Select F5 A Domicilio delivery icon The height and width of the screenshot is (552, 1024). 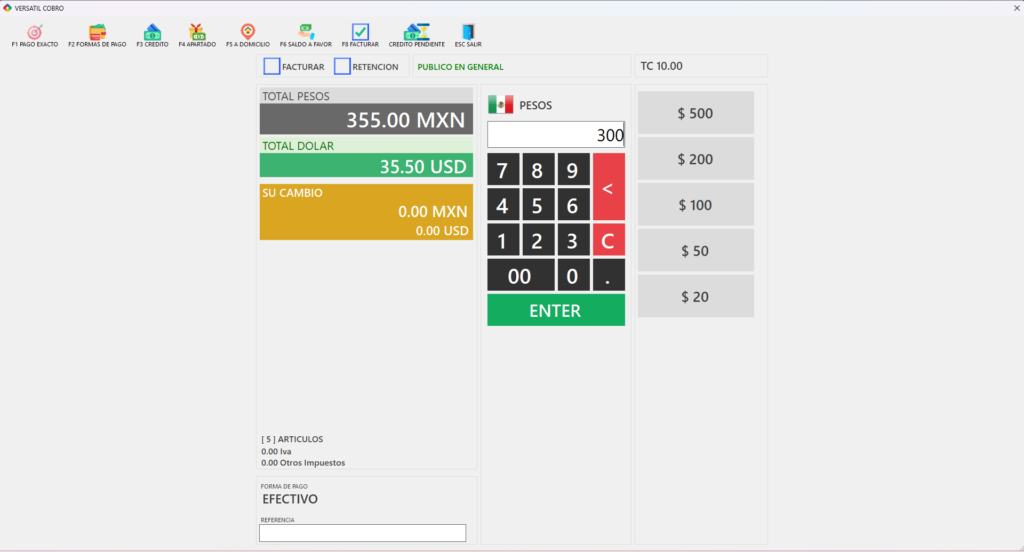click(x=248, y=32)
